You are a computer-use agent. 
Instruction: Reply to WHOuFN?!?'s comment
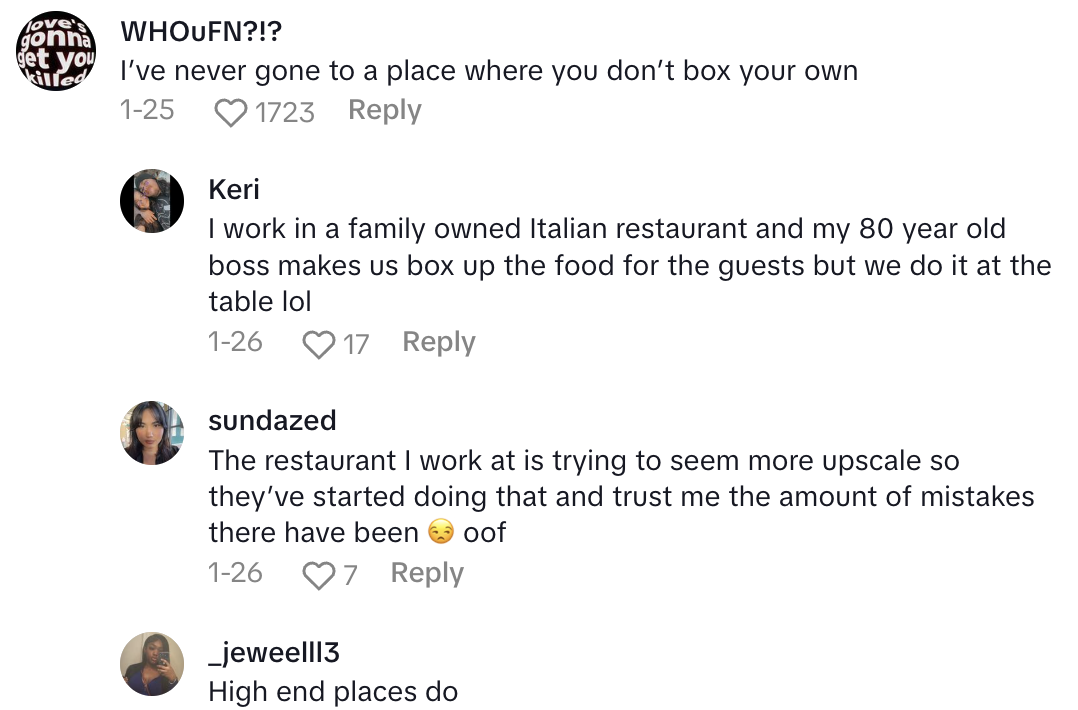pyautogui.click(x=384, y=111)
